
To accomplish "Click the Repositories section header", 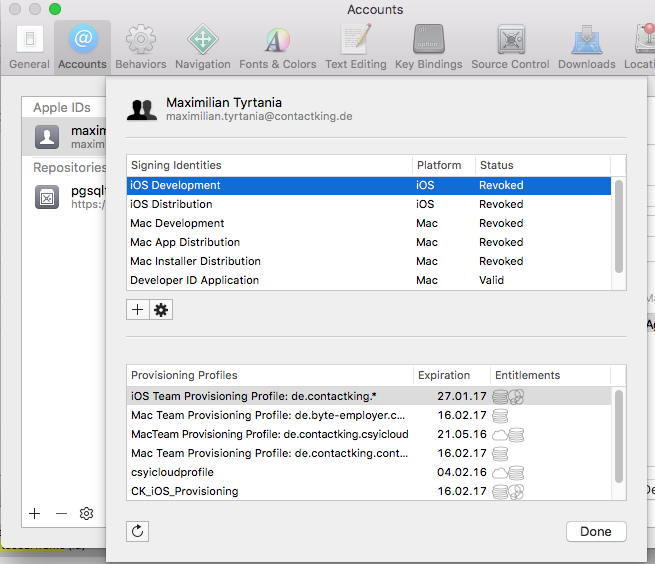I will (x=69, y=168).
